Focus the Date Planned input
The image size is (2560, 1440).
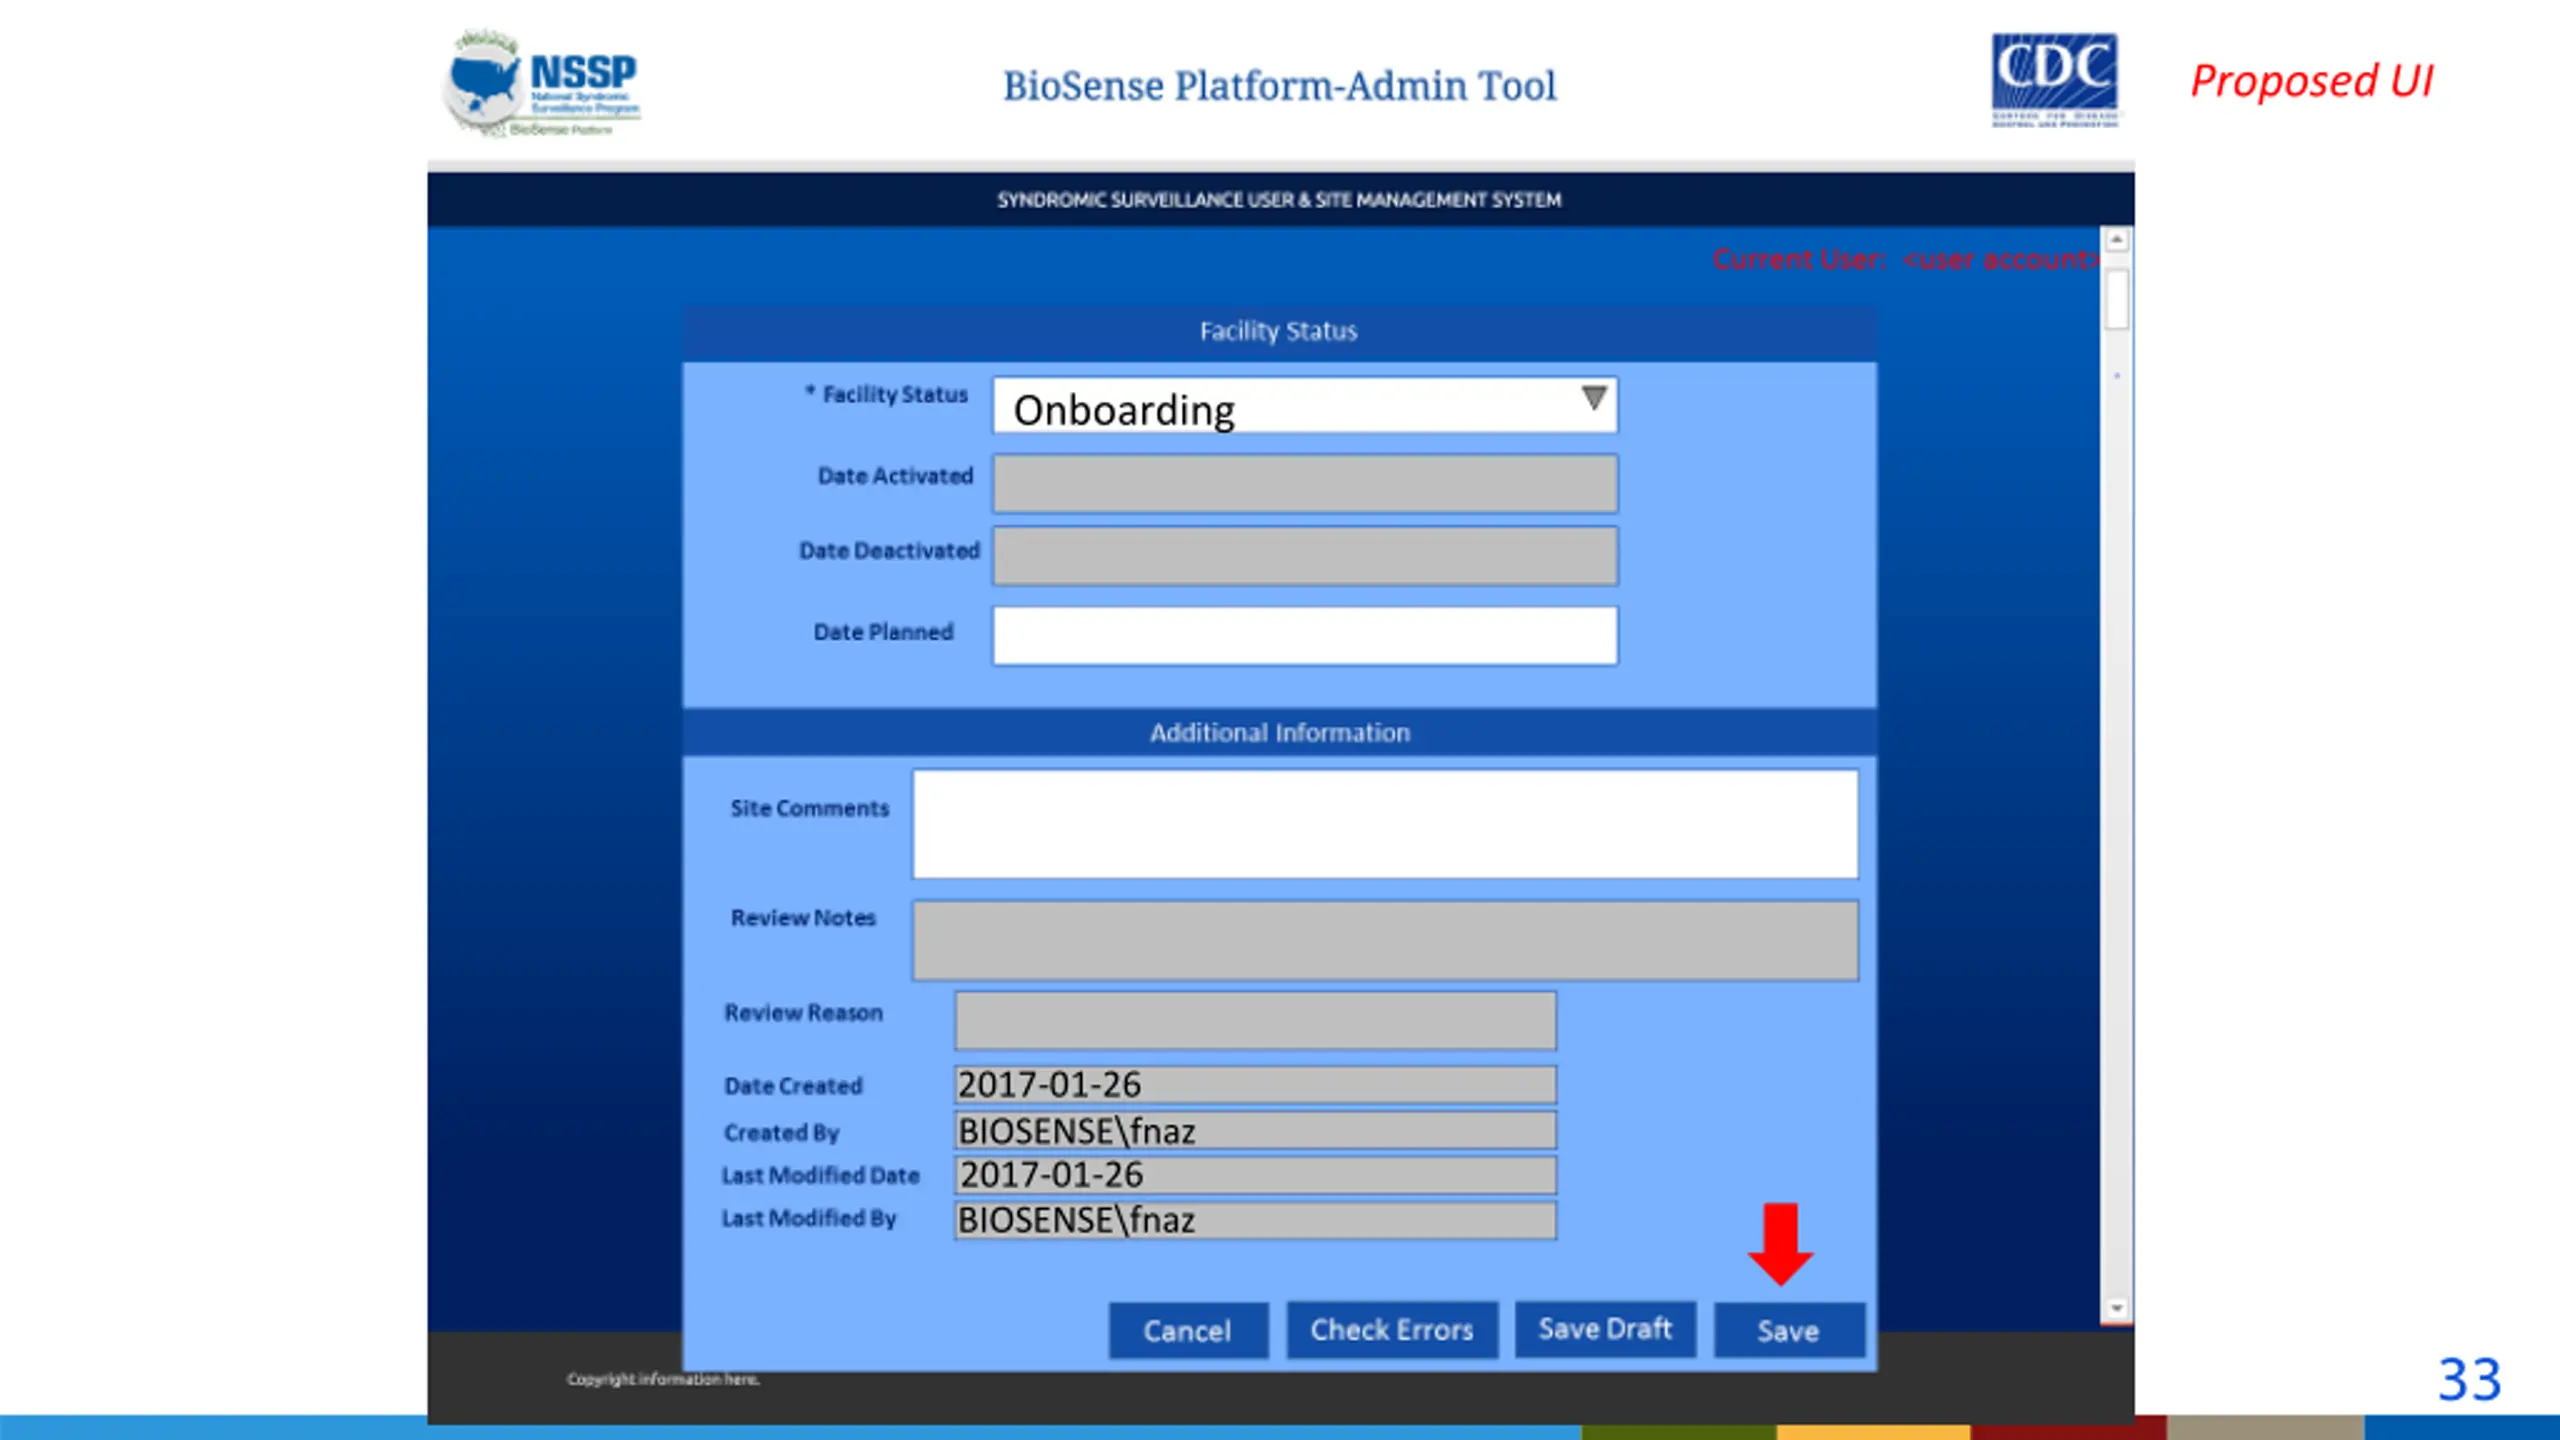pyautogui.click(x=1304, y=635)
